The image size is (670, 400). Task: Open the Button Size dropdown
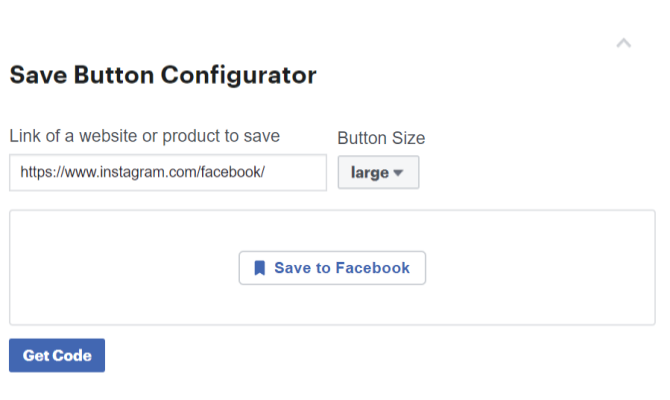click(378, 172)
